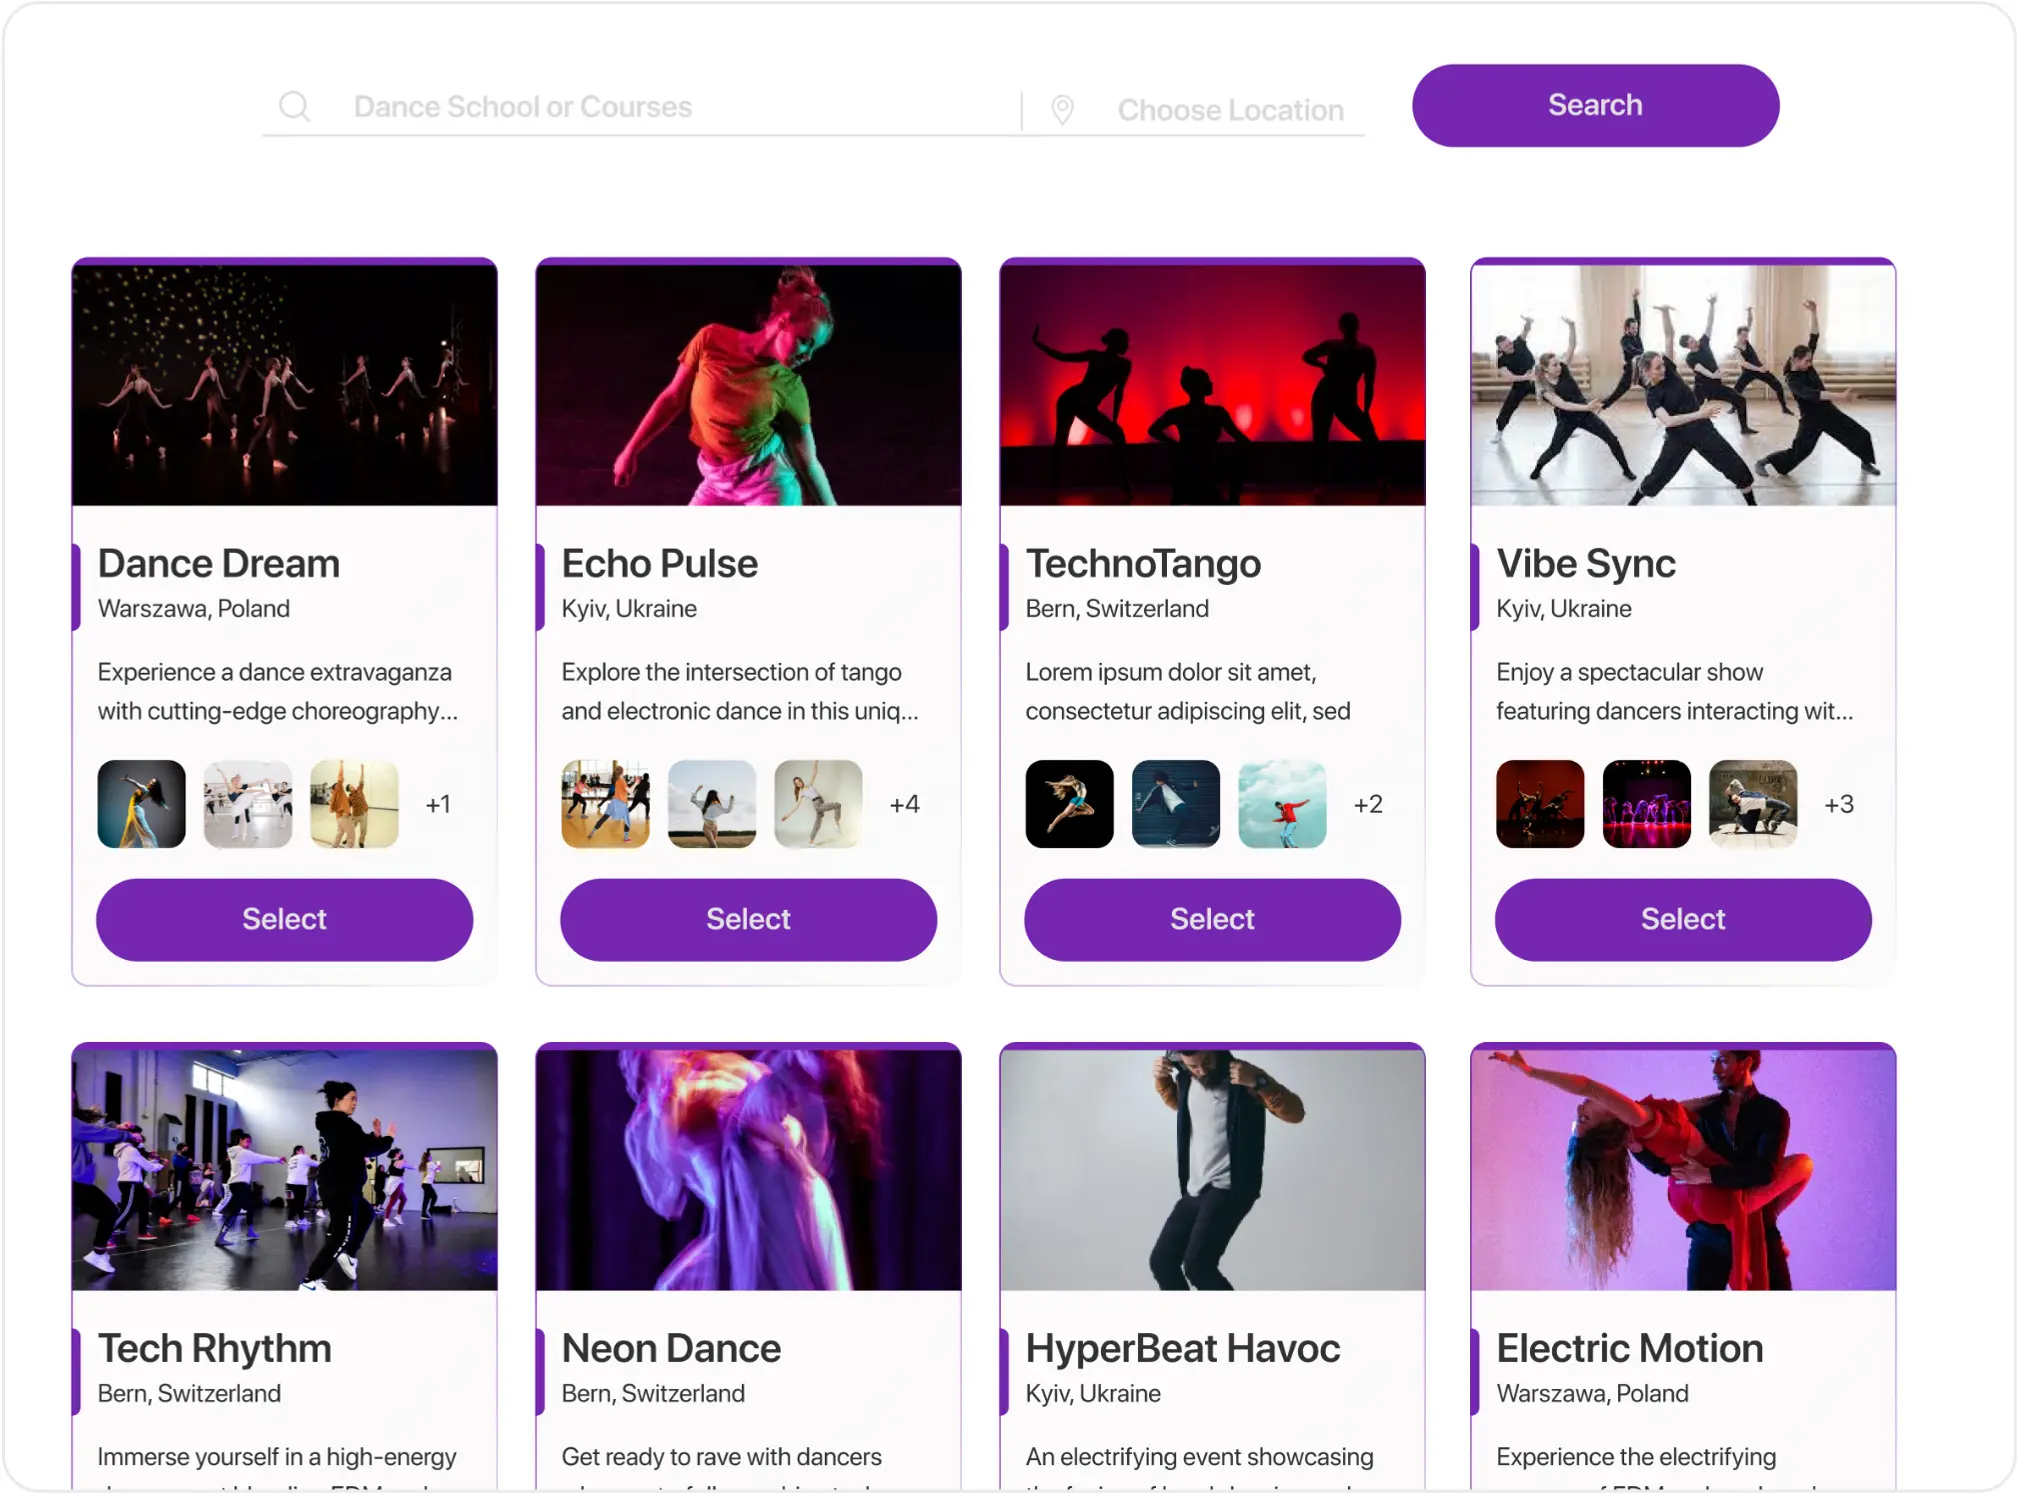2018x1493 pixels.
Task: Expand the +1 photos on Dance Dream
Action: click(439, 804)
